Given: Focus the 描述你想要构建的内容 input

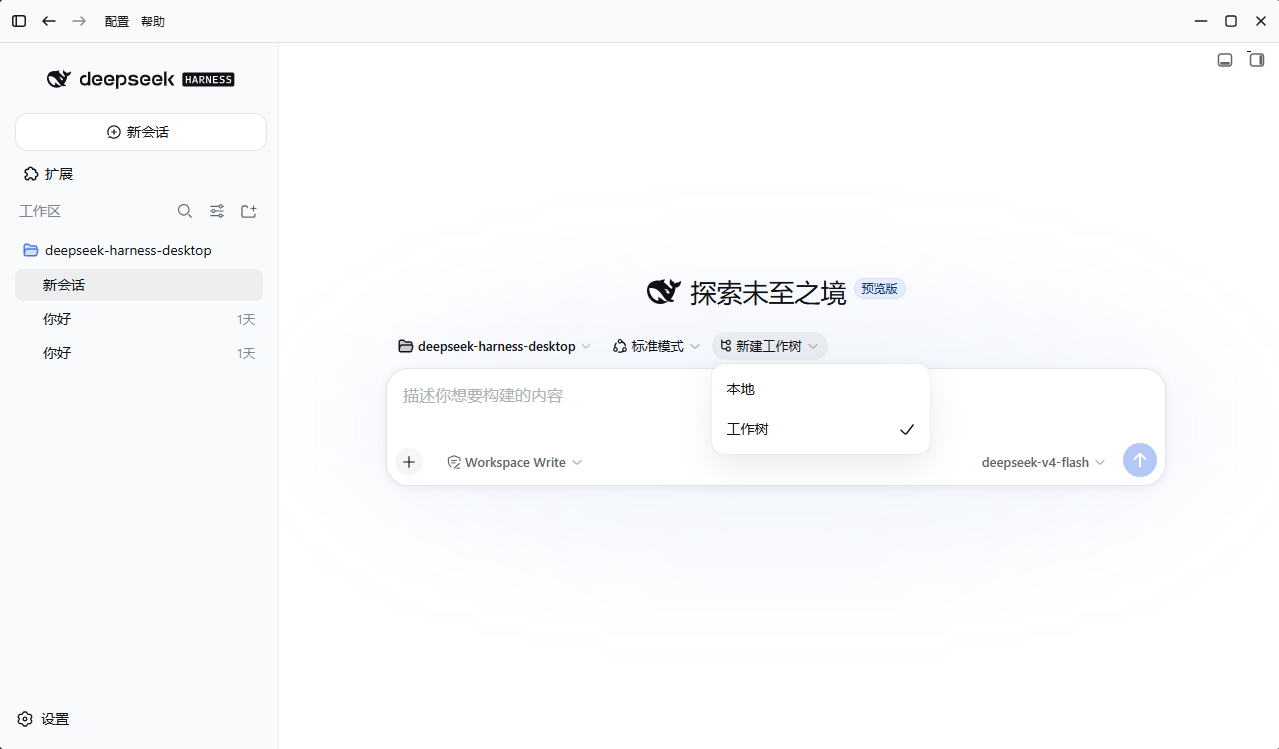Looking at the screenshot, I should click(x=776, y=396).
